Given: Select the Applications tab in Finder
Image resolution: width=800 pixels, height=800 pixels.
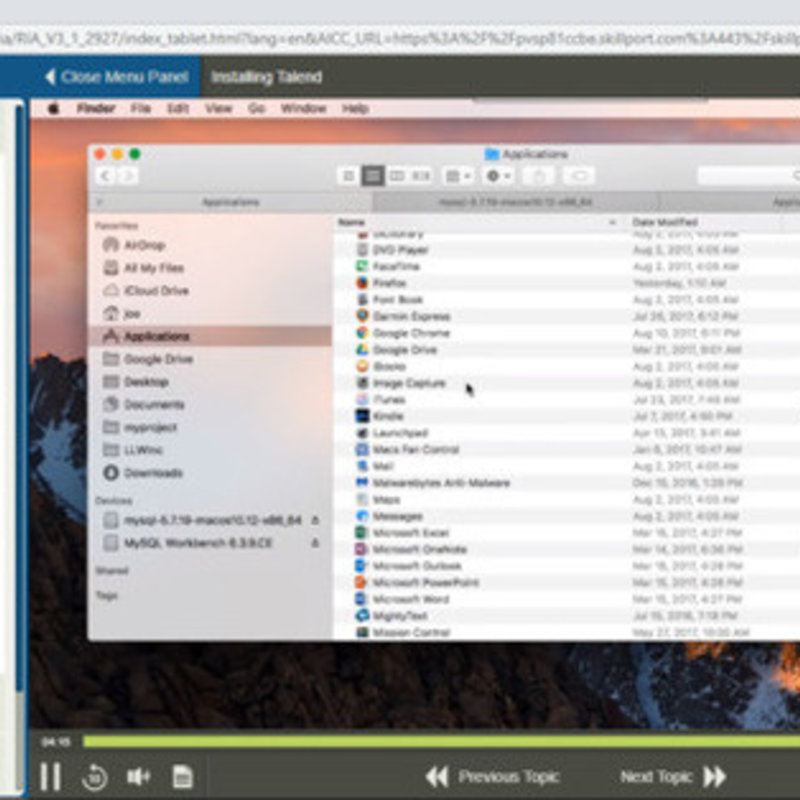Looking at the screenshot, I should 231,203.
